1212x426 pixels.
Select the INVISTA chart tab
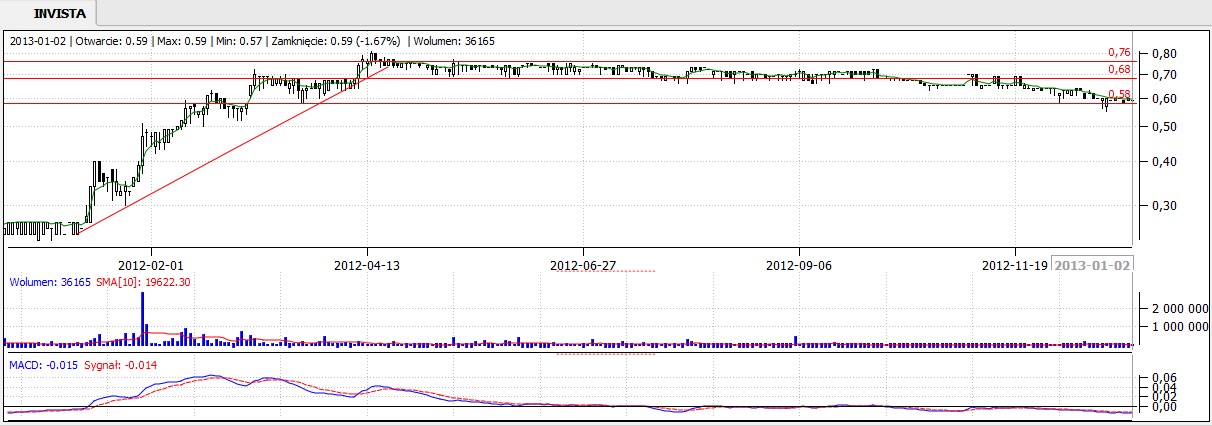tap(49, 13)
